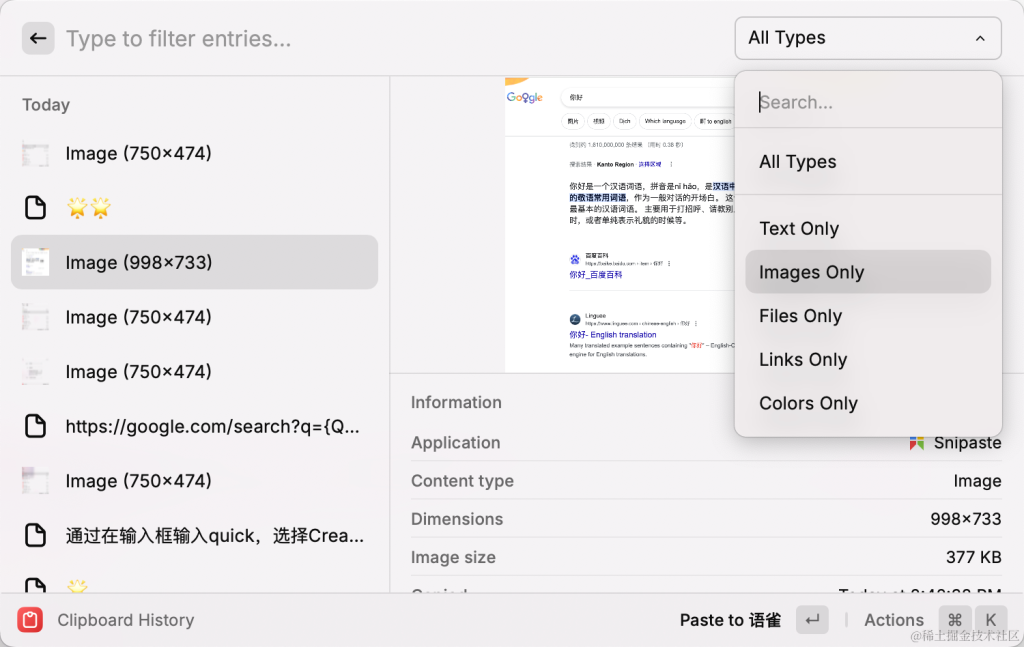Click the Paste to 语雀 action
Image resolution: width=1024 pixels, height=647 pixels.
[730, 620]
